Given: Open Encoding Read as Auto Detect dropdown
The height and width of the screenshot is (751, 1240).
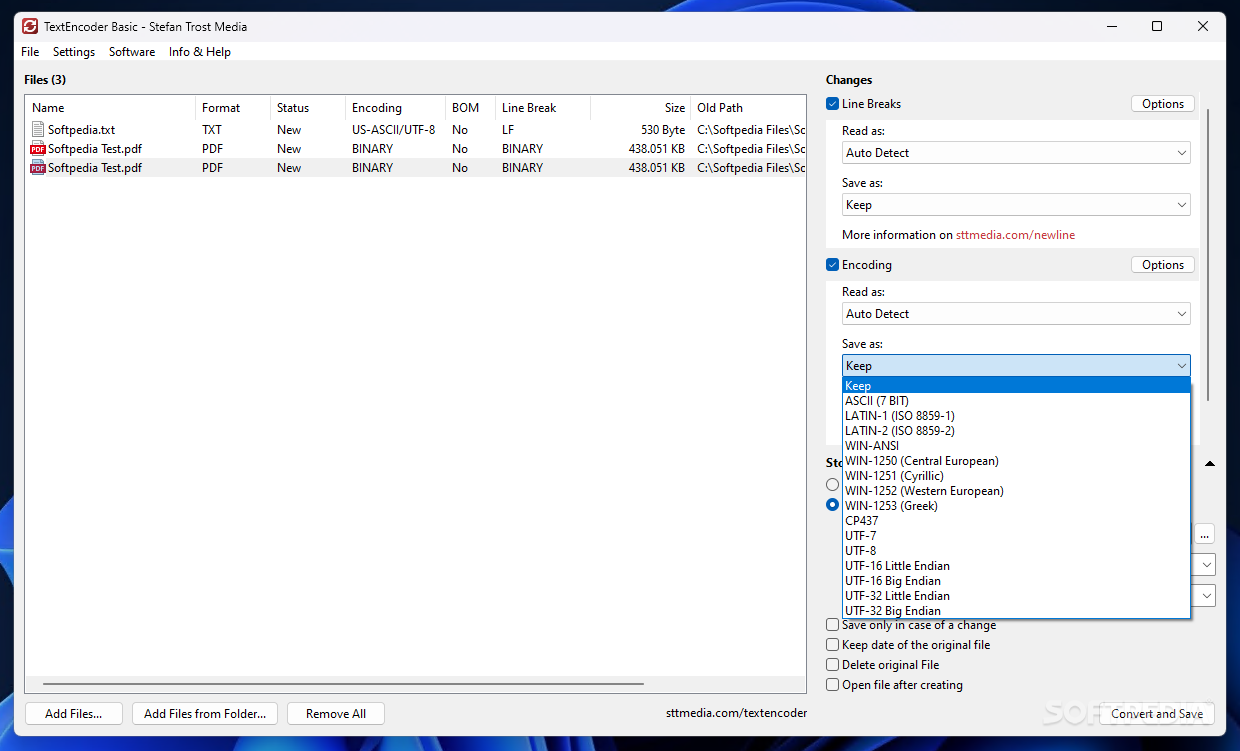Looking at the screenshot, I should pos(1016,314).
